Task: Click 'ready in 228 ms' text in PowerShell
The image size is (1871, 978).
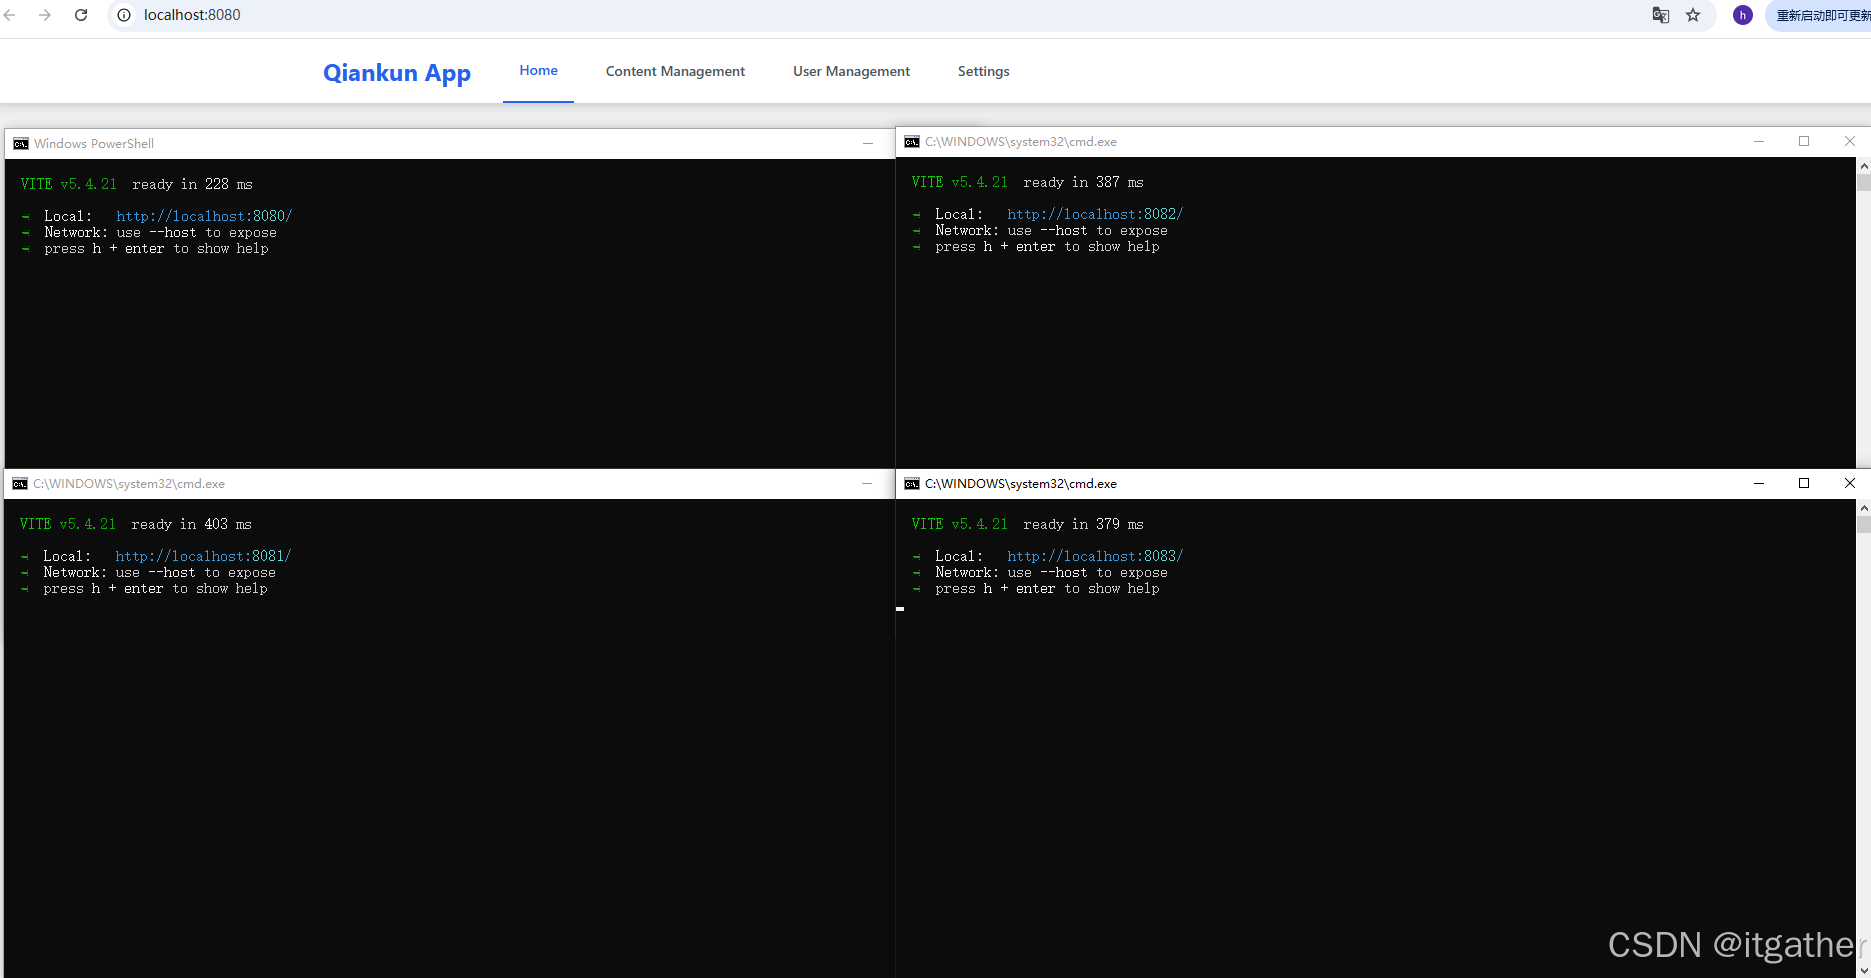Action: click(x=192, y=184)
